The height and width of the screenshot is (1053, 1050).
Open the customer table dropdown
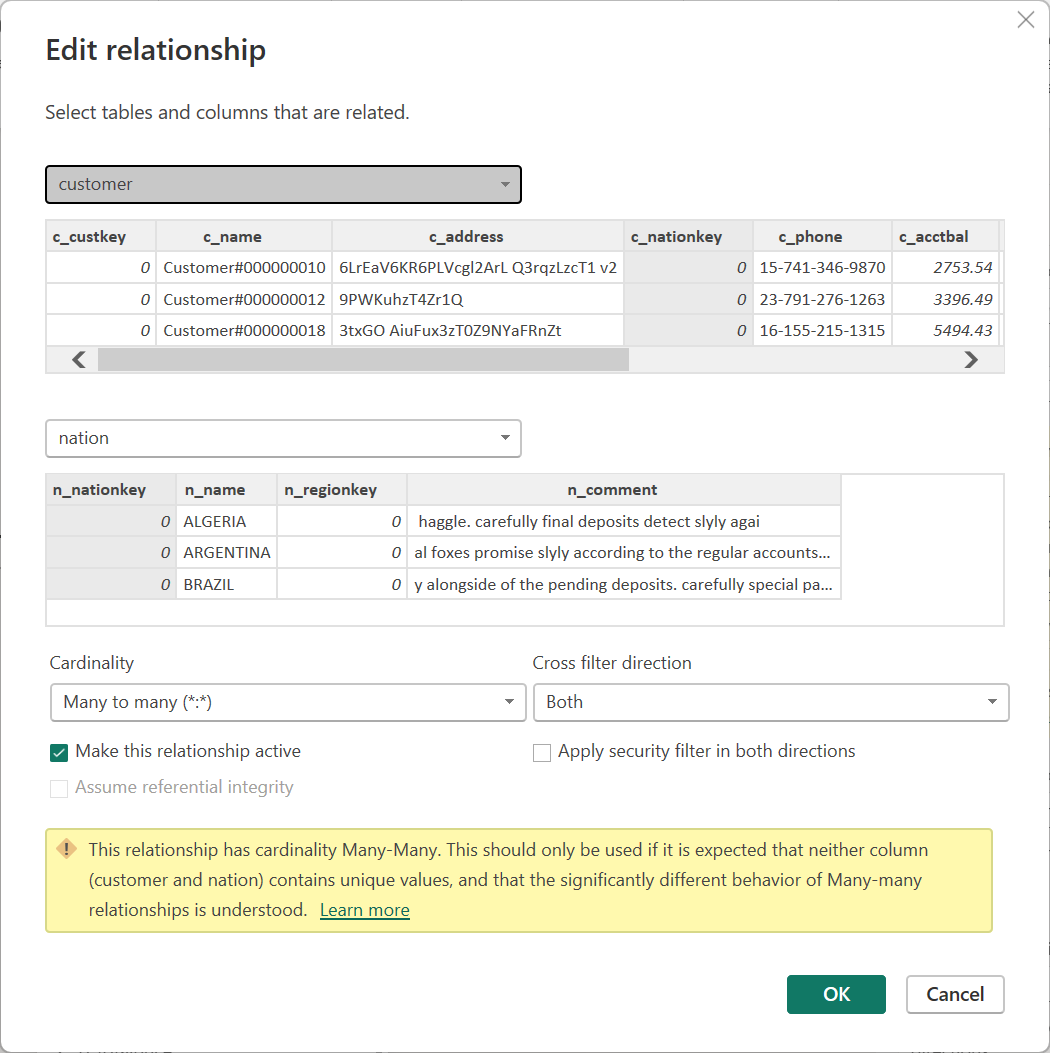pos(283,184)
